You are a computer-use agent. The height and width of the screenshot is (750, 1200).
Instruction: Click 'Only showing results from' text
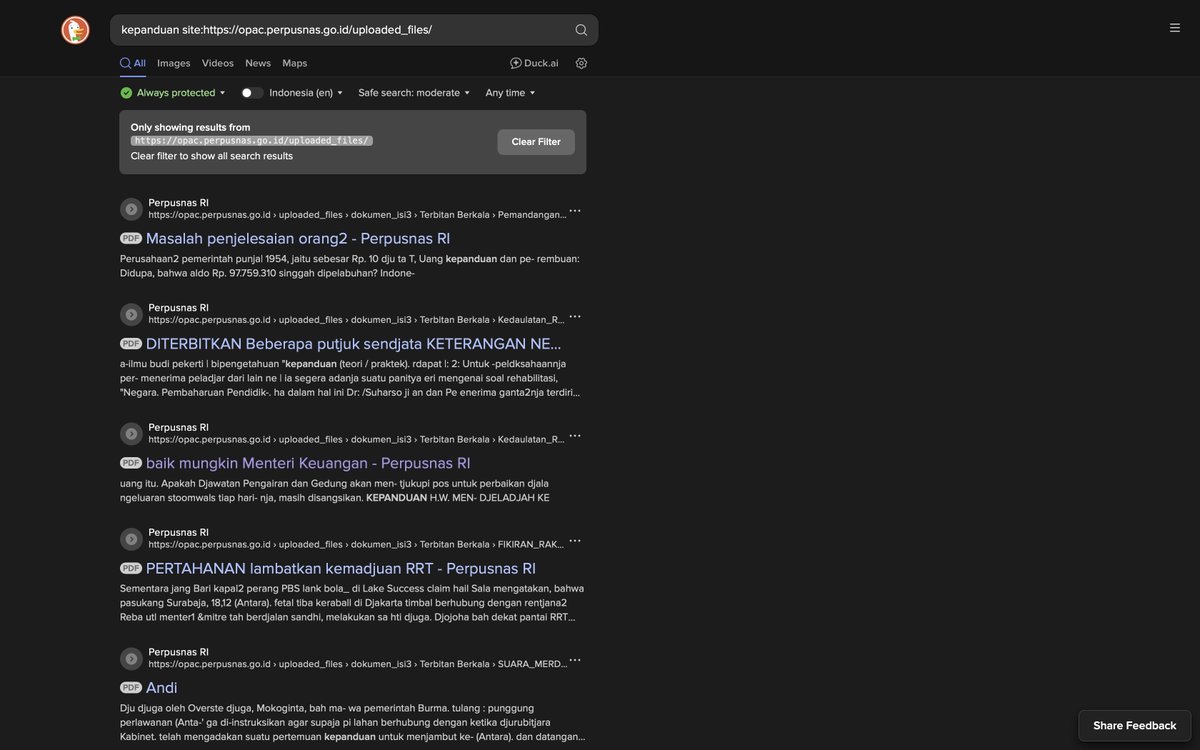point(190,127)
